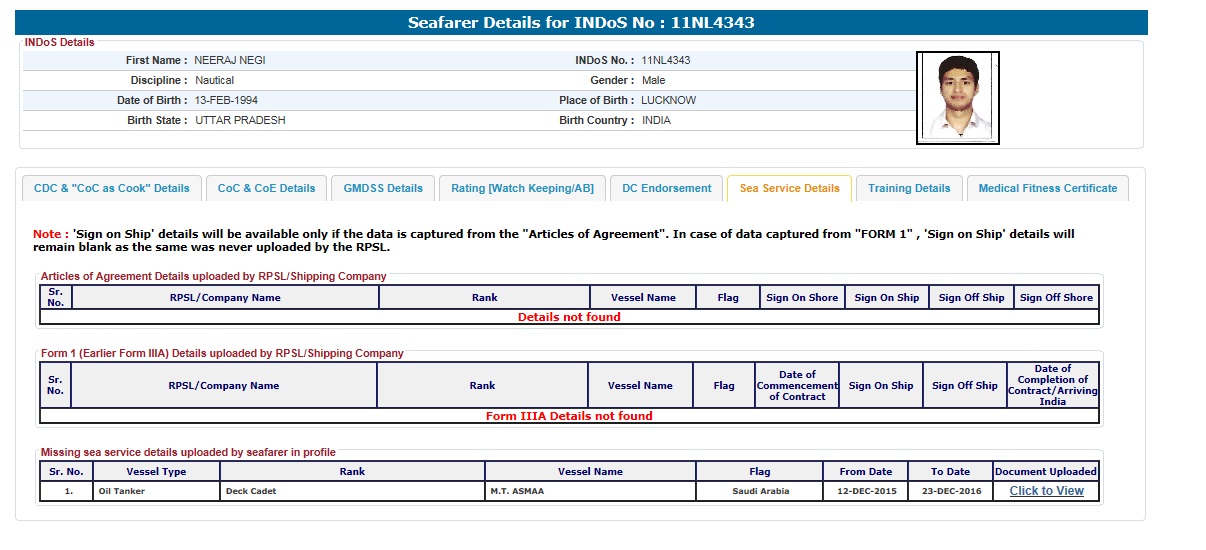Click the Document Uploaded column header

pyautogui.click(x=1046, y=471)
